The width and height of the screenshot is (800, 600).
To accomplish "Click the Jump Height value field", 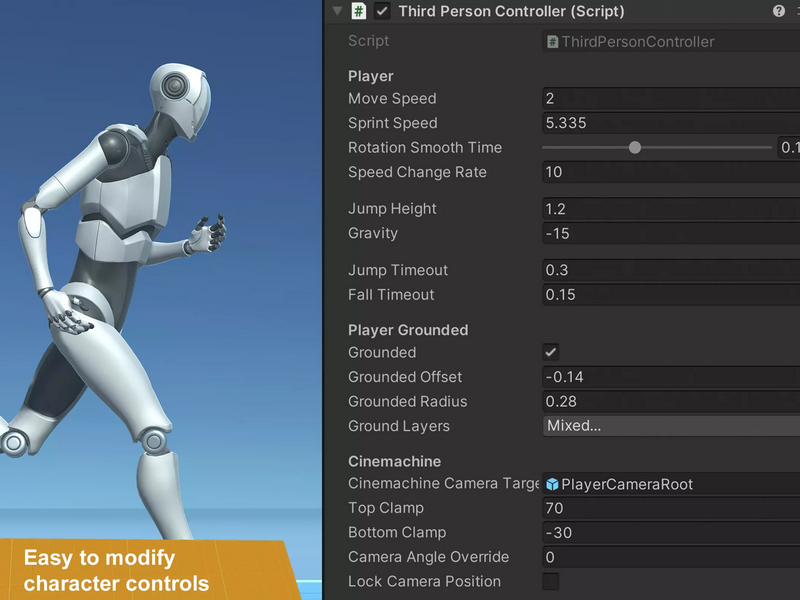I will 671,209.
